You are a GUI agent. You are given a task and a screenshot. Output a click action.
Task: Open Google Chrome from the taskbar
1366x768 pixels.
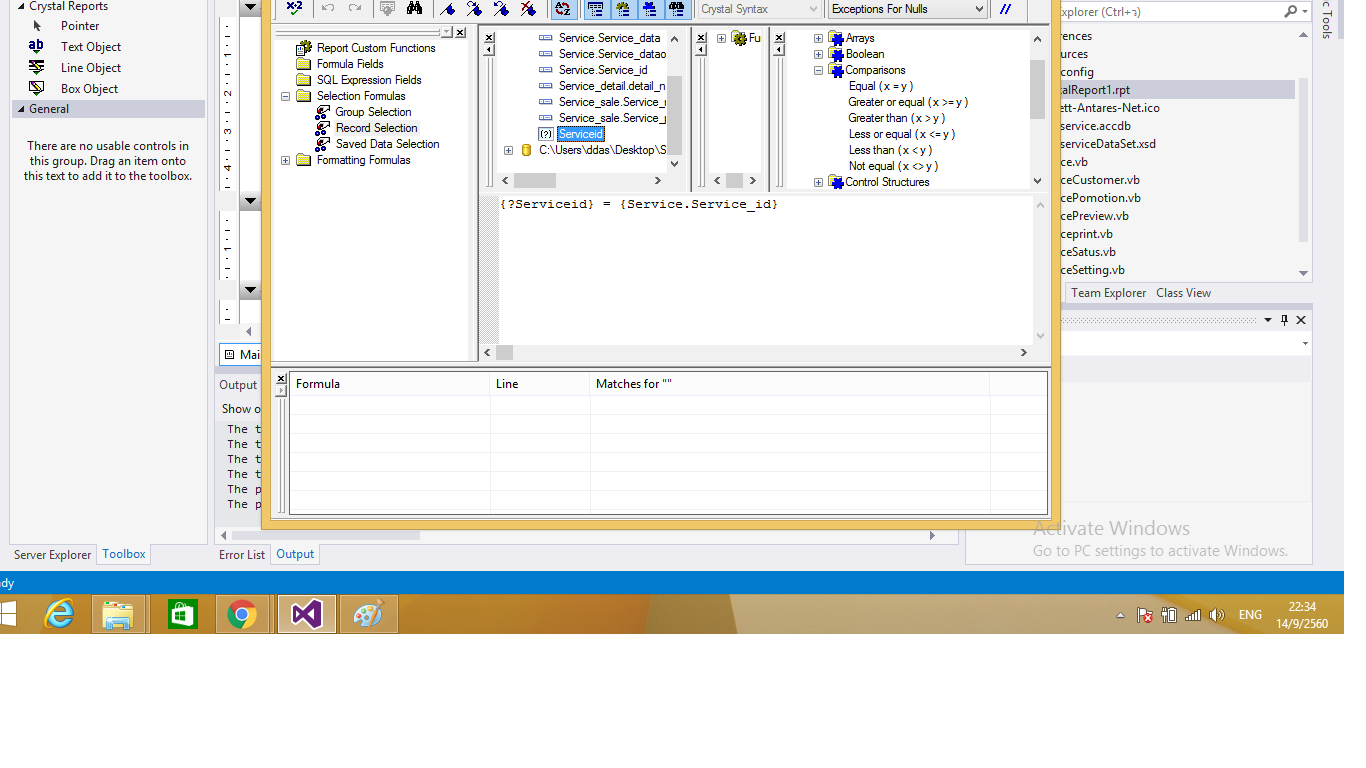242,614
